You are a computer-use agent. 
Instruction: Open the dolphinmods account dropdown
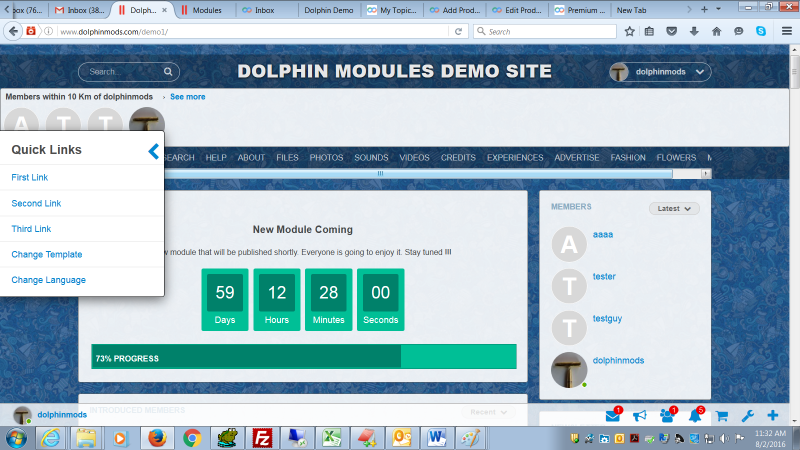660,72
